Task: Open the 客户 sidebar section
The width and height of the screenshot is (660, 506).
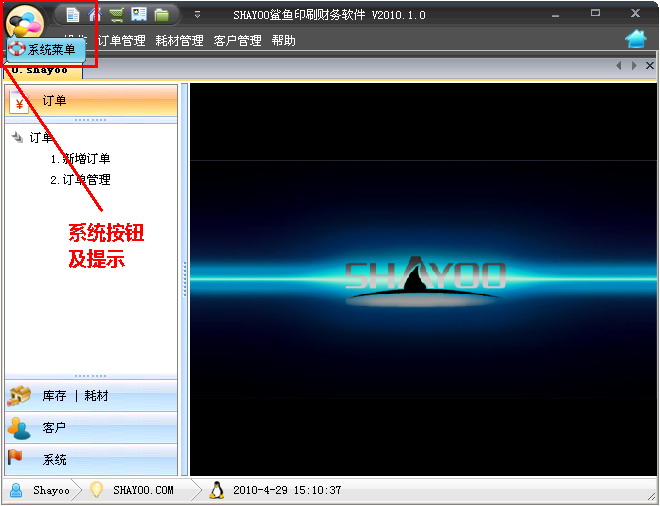Action: tap(91, 428)
